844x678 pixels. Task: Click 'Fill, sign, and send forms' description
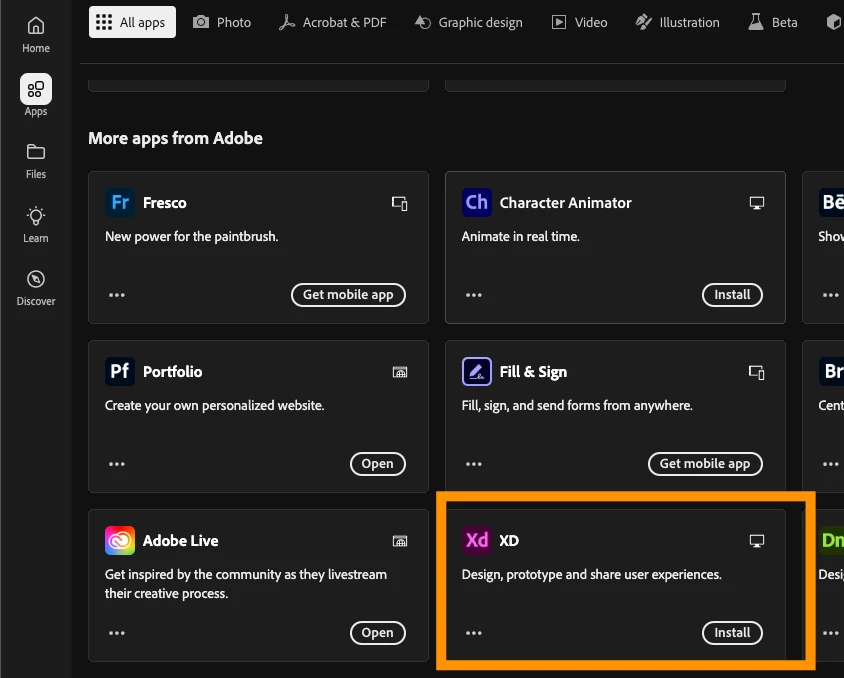(x=577, y=406)
